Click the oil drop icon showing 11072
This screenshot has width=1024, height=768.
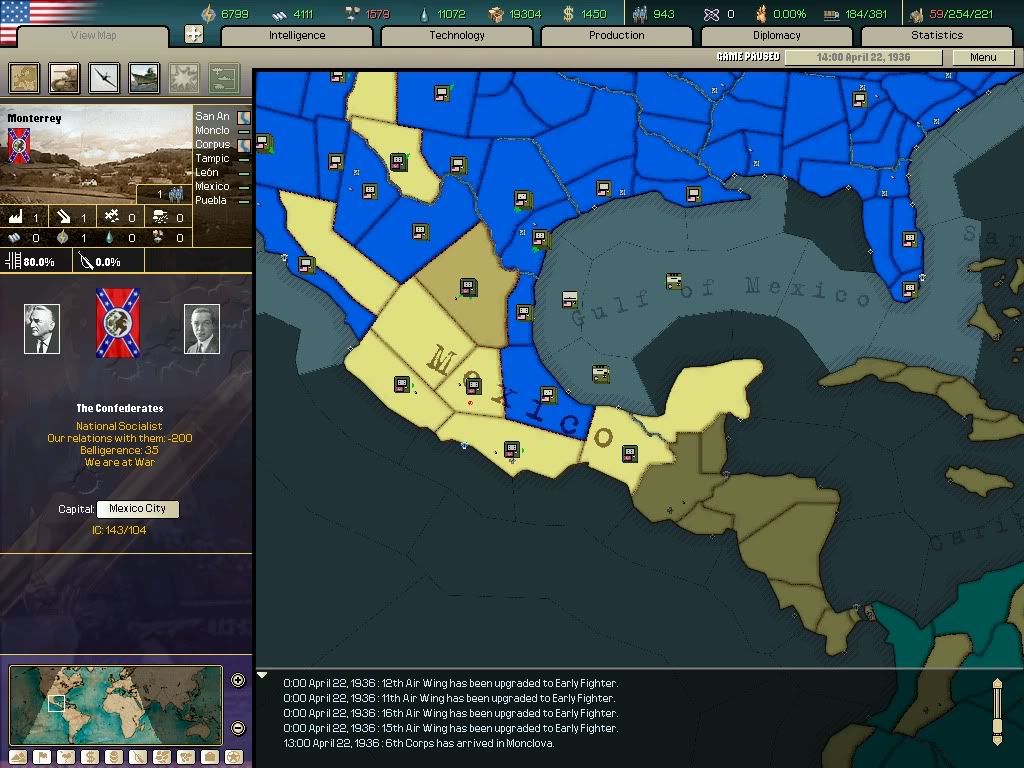click(x=424, y=14)
